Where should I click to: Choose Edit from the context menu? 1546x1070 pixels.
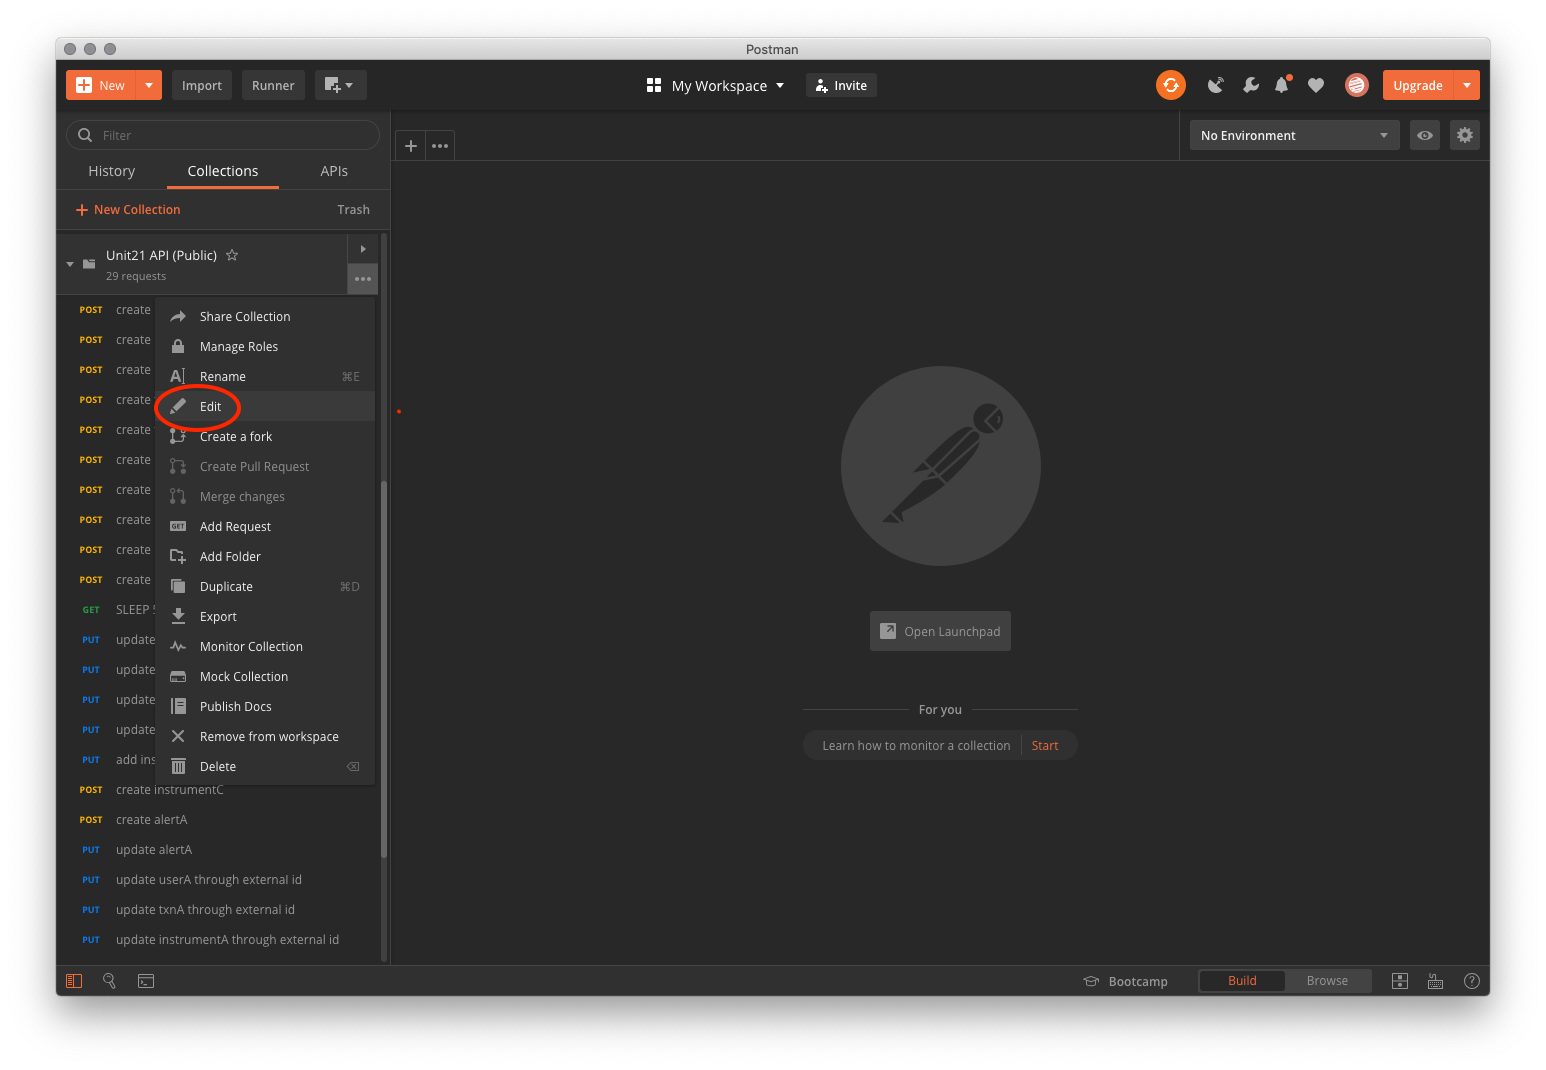tap(265, 406)
